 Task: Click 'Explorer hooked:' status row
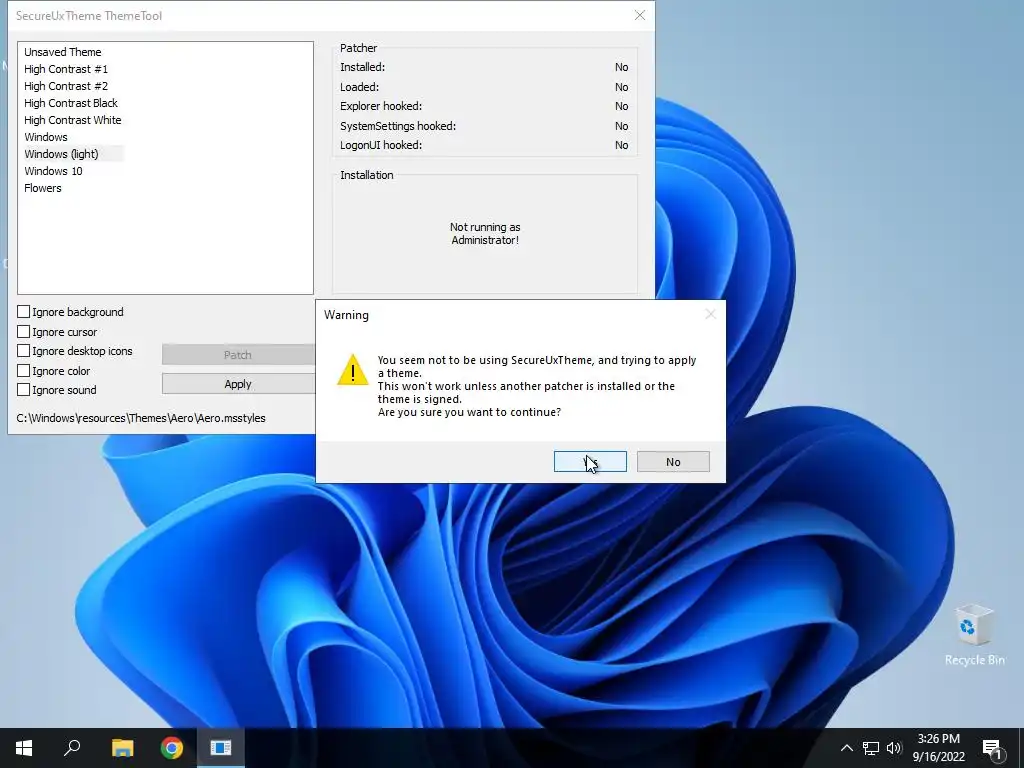(484, 106)
